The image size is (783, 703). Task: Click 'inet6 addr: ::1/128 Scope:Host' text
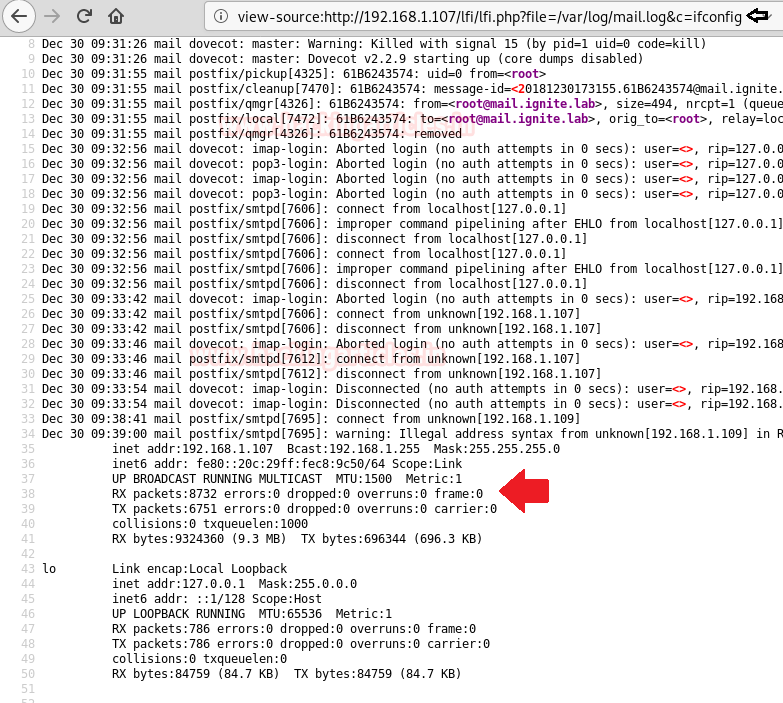[217, 599]
